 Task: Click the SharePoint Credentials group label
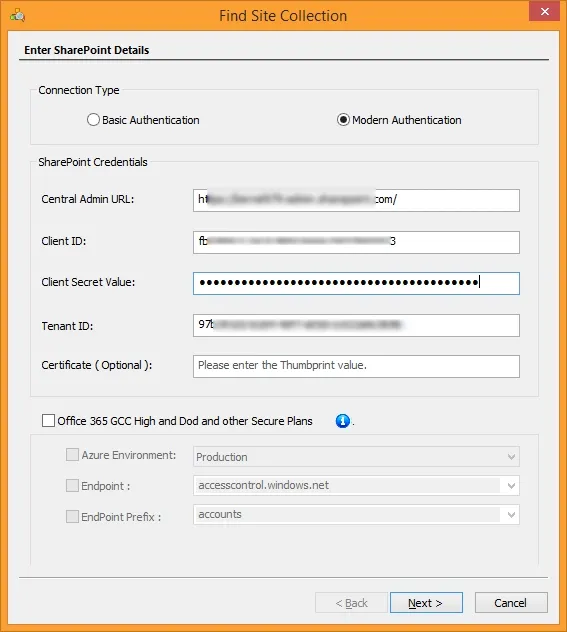click(93, 162)
